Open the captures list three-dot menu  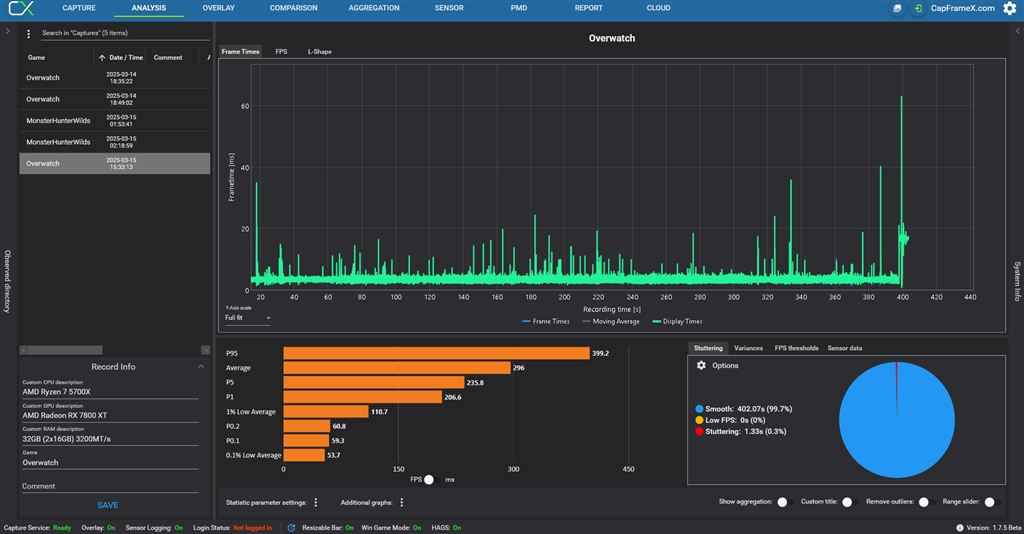(x=28, y=33)
